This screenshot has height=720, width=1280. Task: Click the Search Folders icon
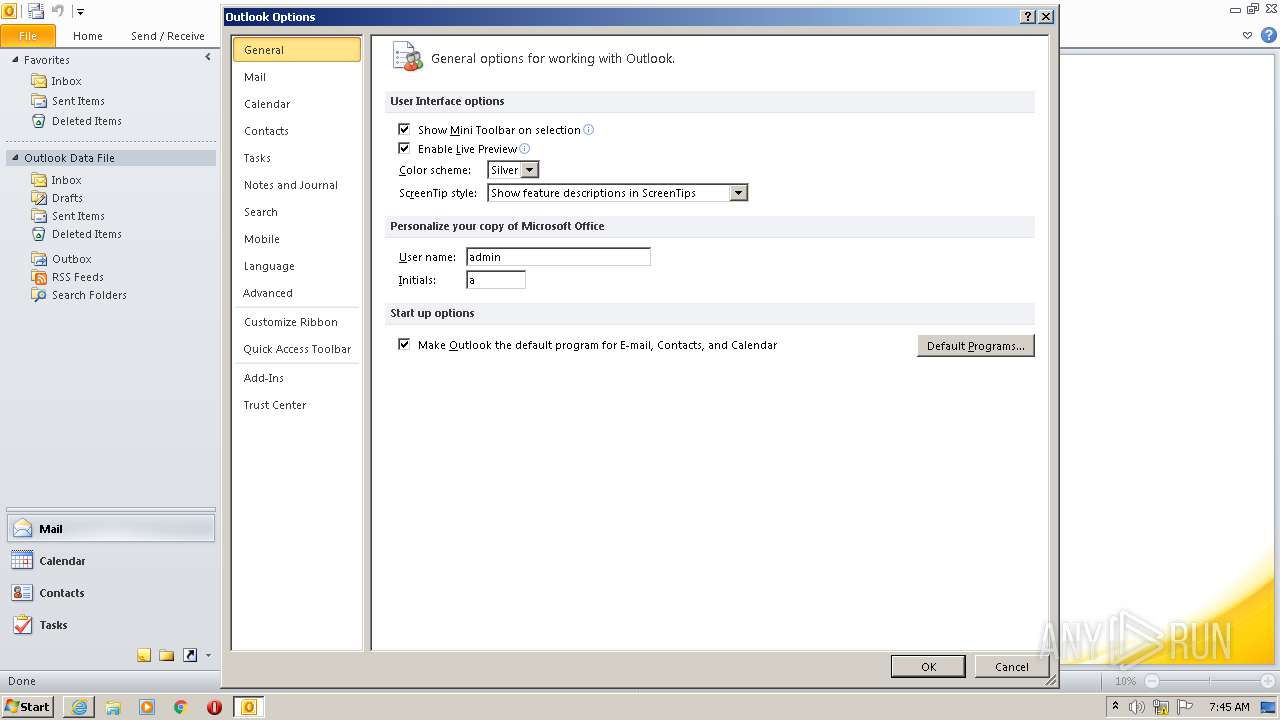click(39, 295)
